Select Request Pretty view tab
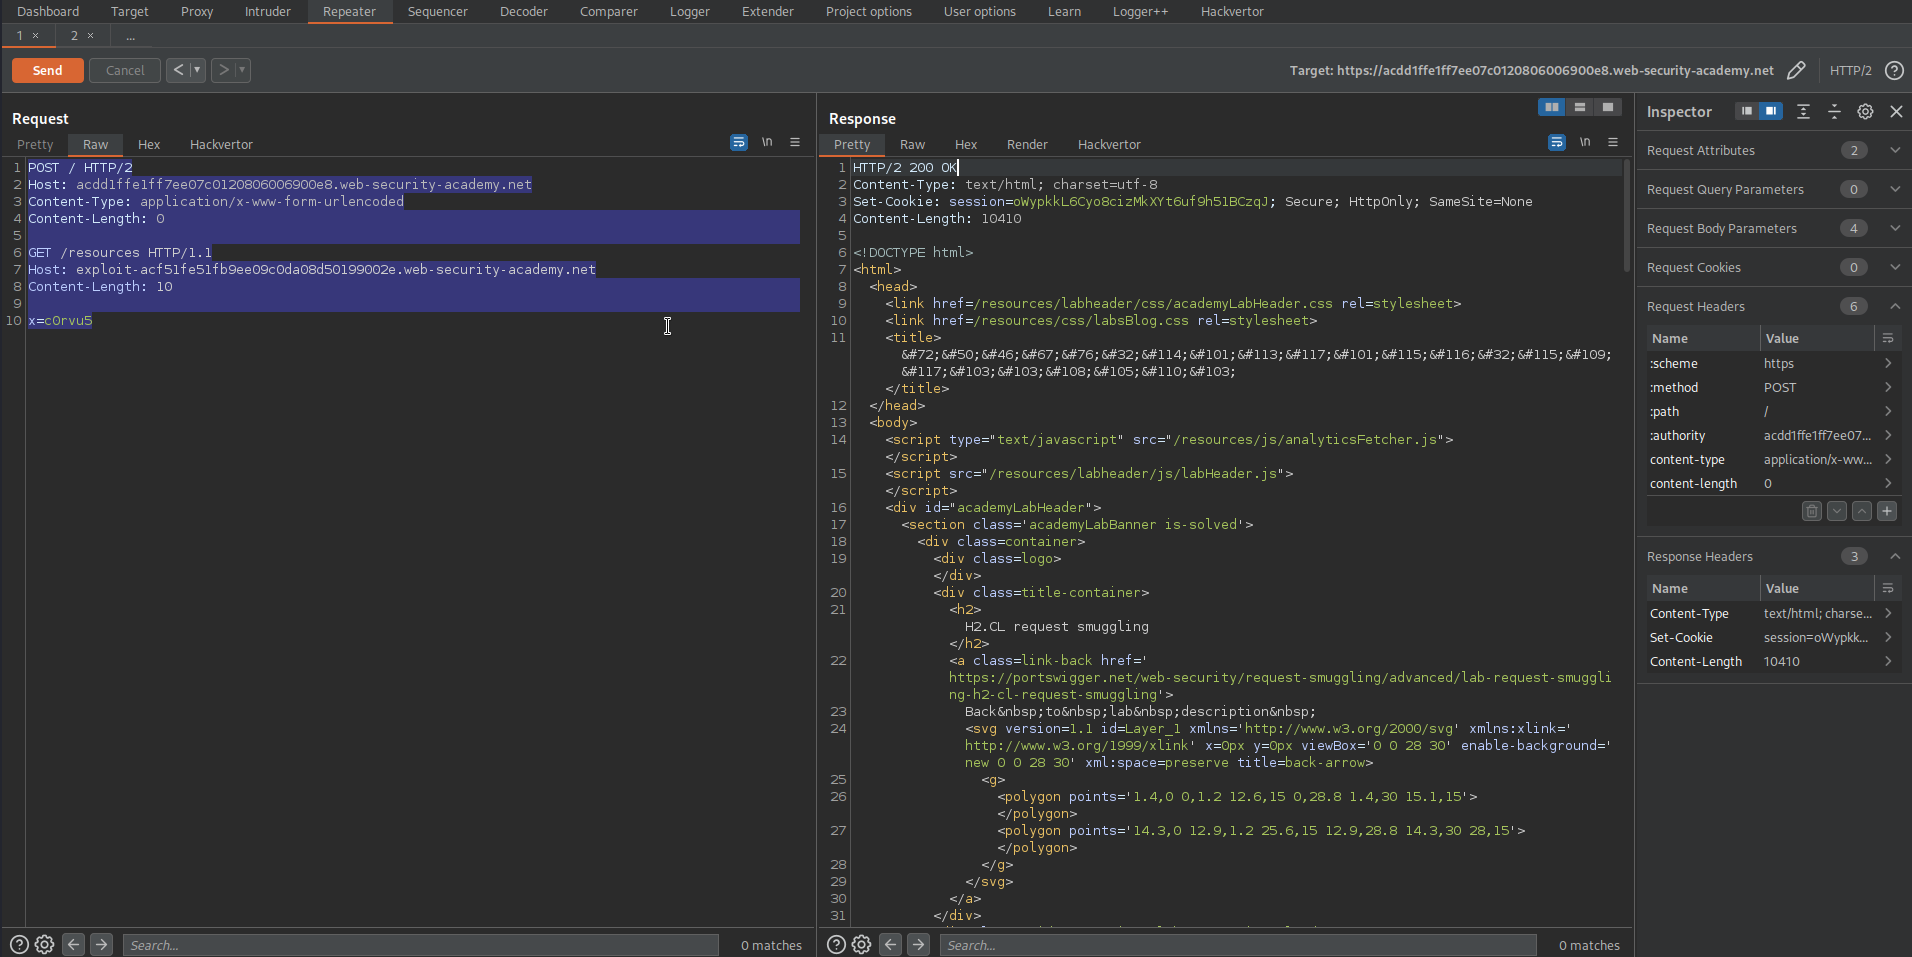1912x957 pixels. (35, 144)
